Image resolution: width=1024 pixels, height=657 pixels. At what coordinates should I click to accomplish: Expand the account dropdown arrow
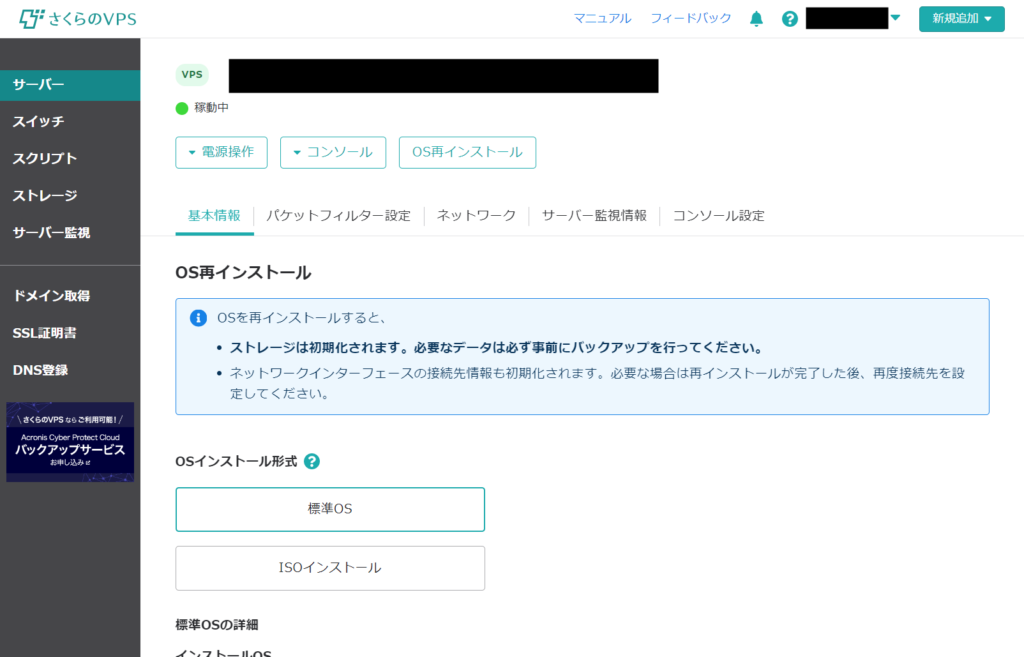[x=895, y=18]
